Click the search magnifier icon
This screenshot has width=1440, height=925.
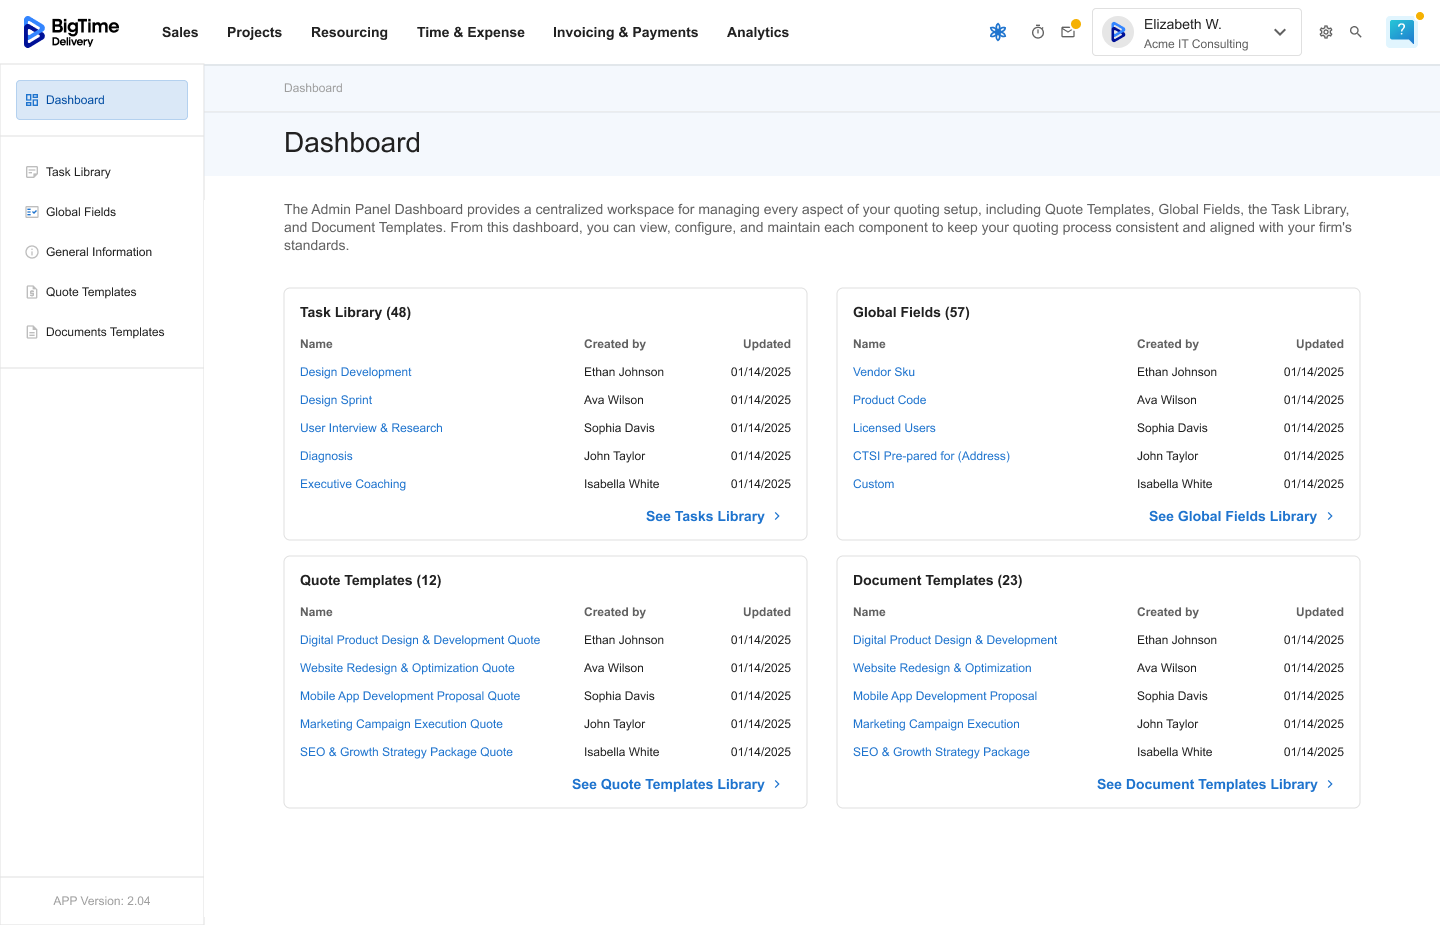click(x=1356, y=32)
